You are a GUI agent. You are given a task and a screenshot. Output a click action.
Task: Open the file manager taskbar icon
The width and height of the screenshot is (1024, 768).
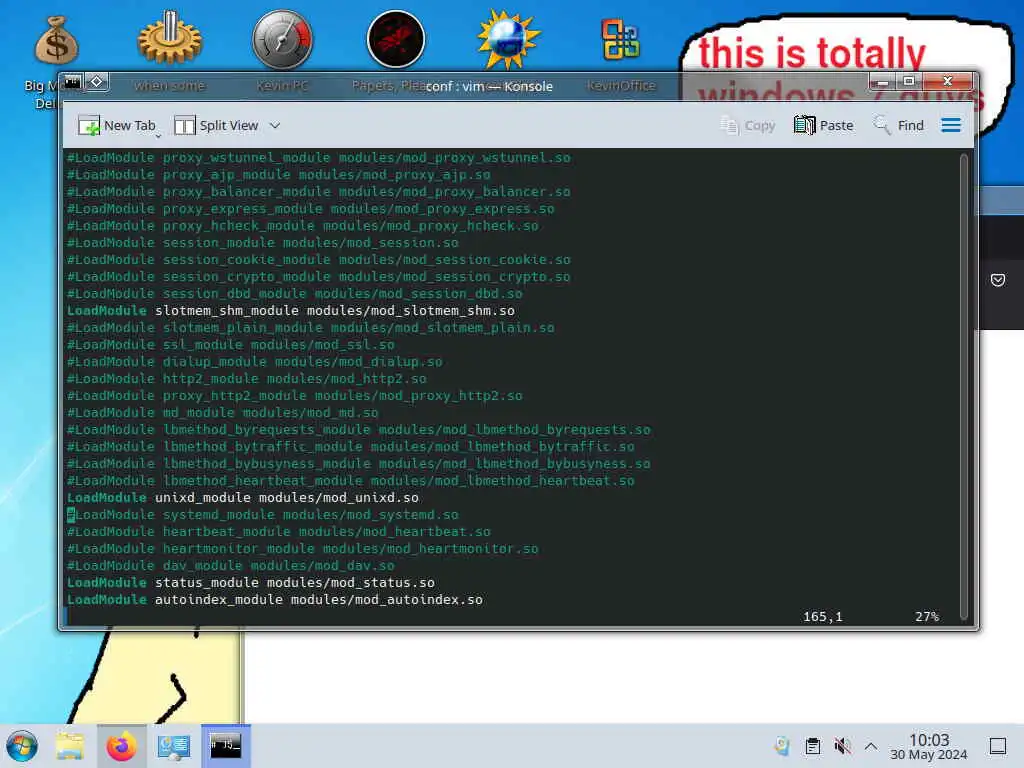pos(70,746)
